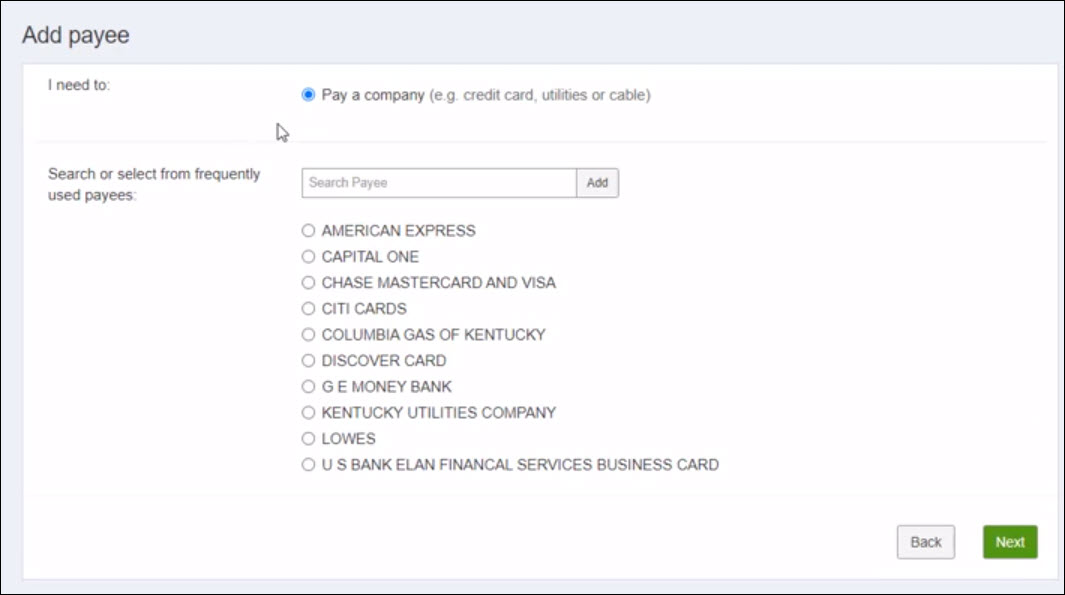Screen dimensions: 1065x595
Task: Choose LOWES as the payee
Action: pos(308,438)
